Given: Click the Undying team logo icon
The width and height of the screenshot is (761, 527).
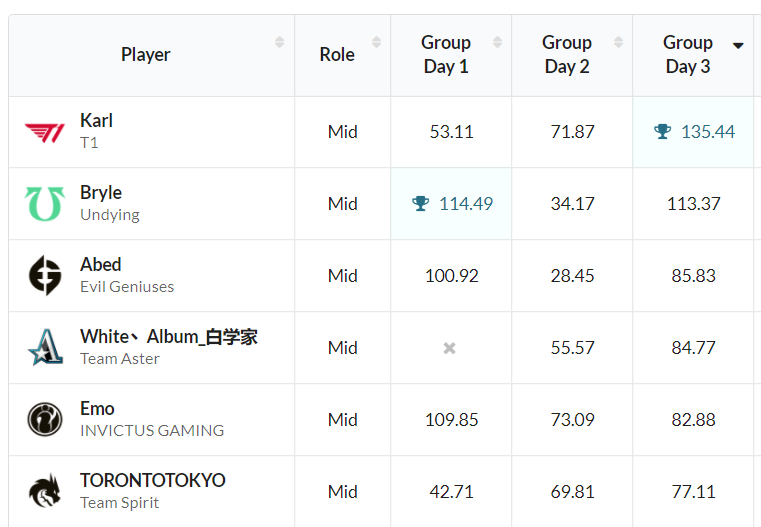Looking at the screenshot, I should pos(44,204).
